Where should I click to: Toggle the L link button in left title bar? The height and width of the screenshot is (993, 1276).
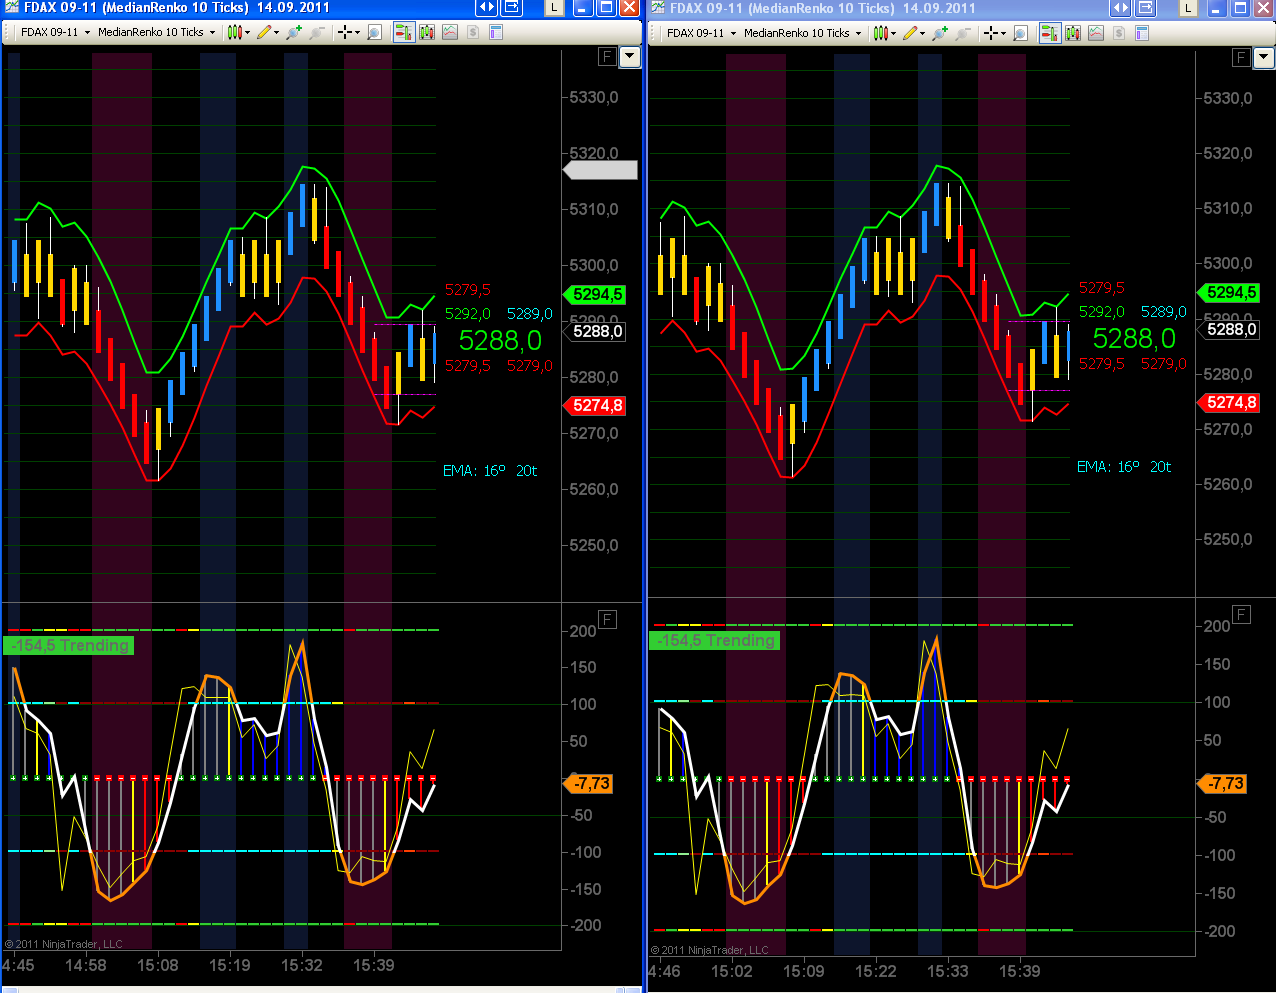coord(553,8)
